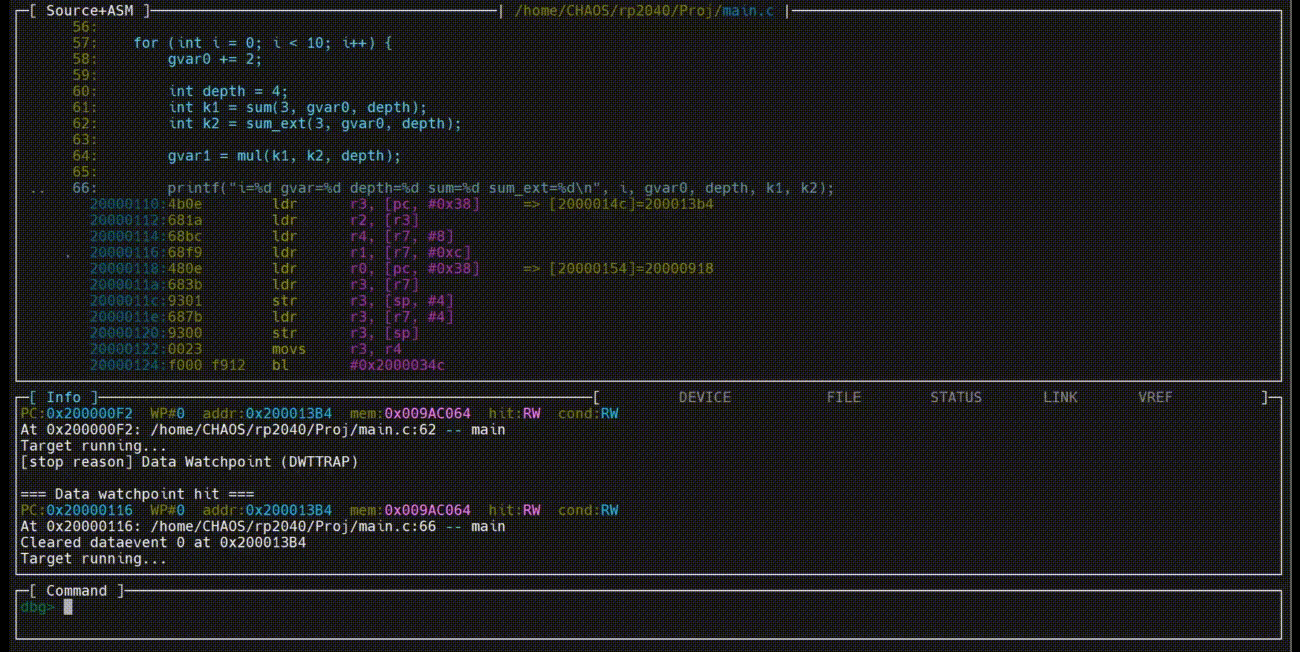This screenshot has width=1300, height=652.
Task: Click source line 58 gvar0 += 2
Action: (x=214, y=59)
